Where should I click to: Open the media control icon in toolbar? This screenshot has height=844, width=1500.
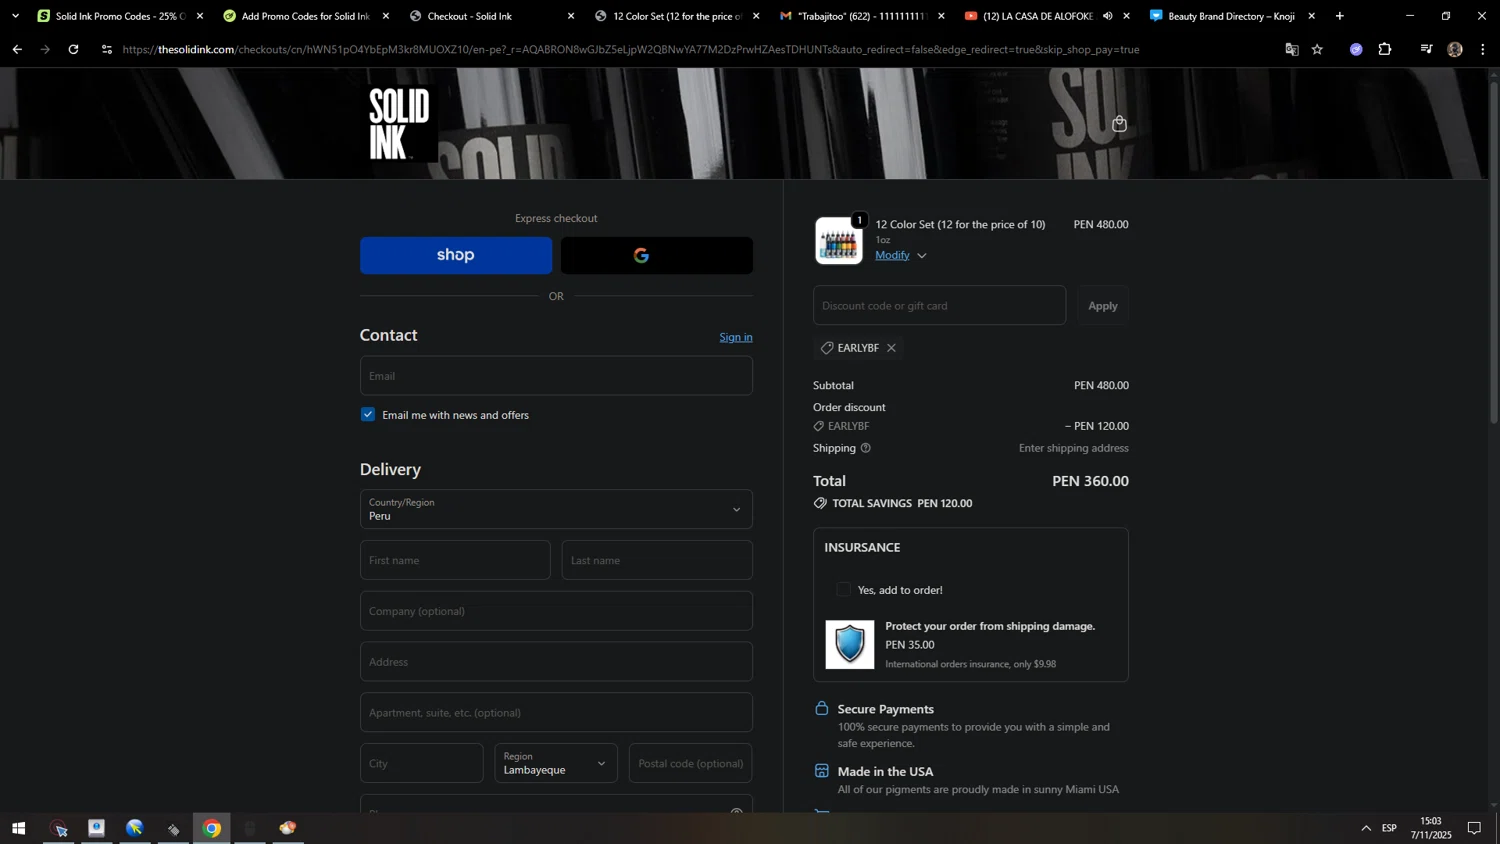click(1426, 49)
